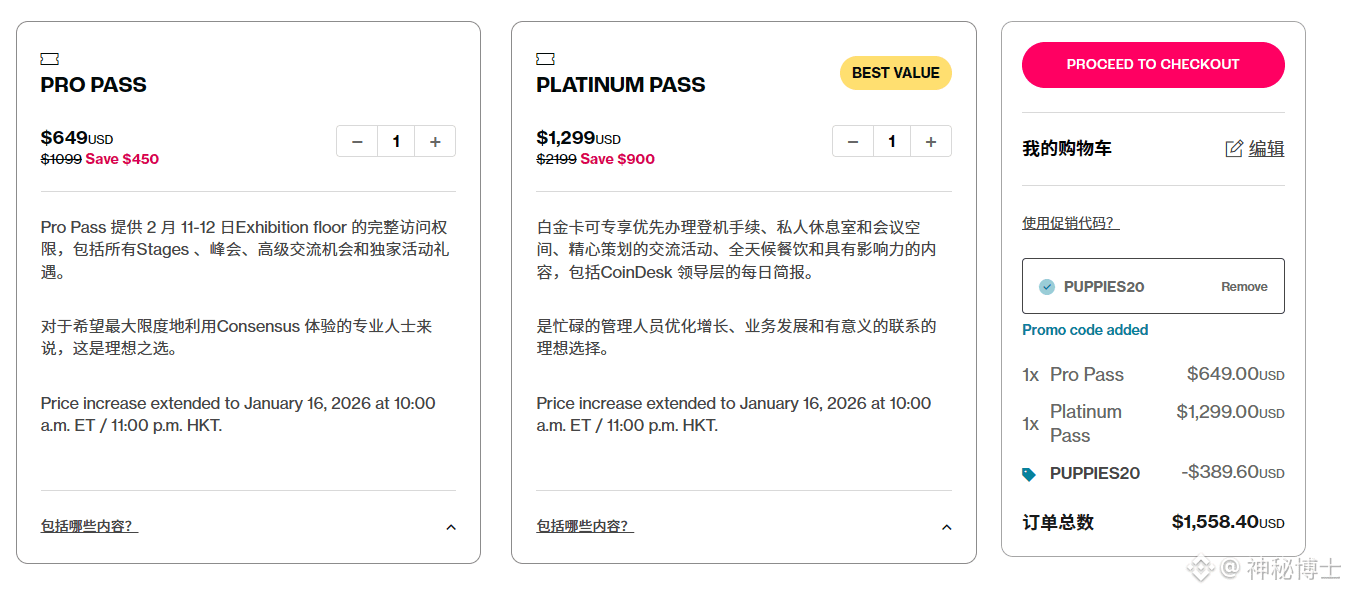Decrease Pro Pass quantity with minus
Viewport: 1349px width, 594px height.
(357, 142)
